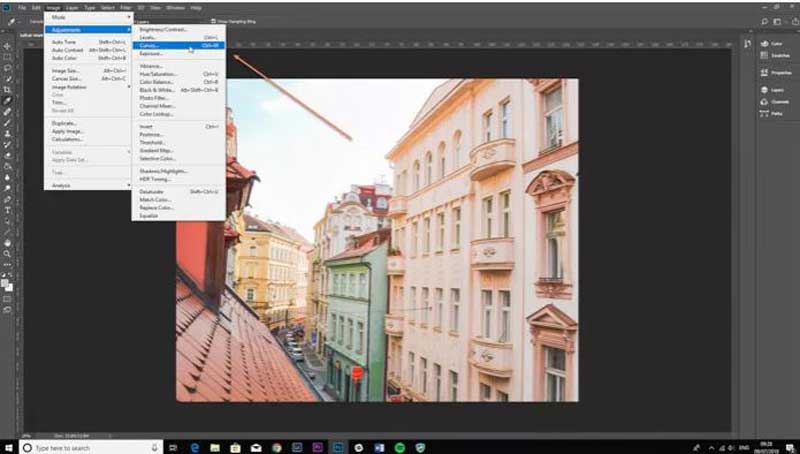This screenshot has height=454, width=800.
Task: Toggle the Show Sampling Ring checkbox
Action: point(214,19)
